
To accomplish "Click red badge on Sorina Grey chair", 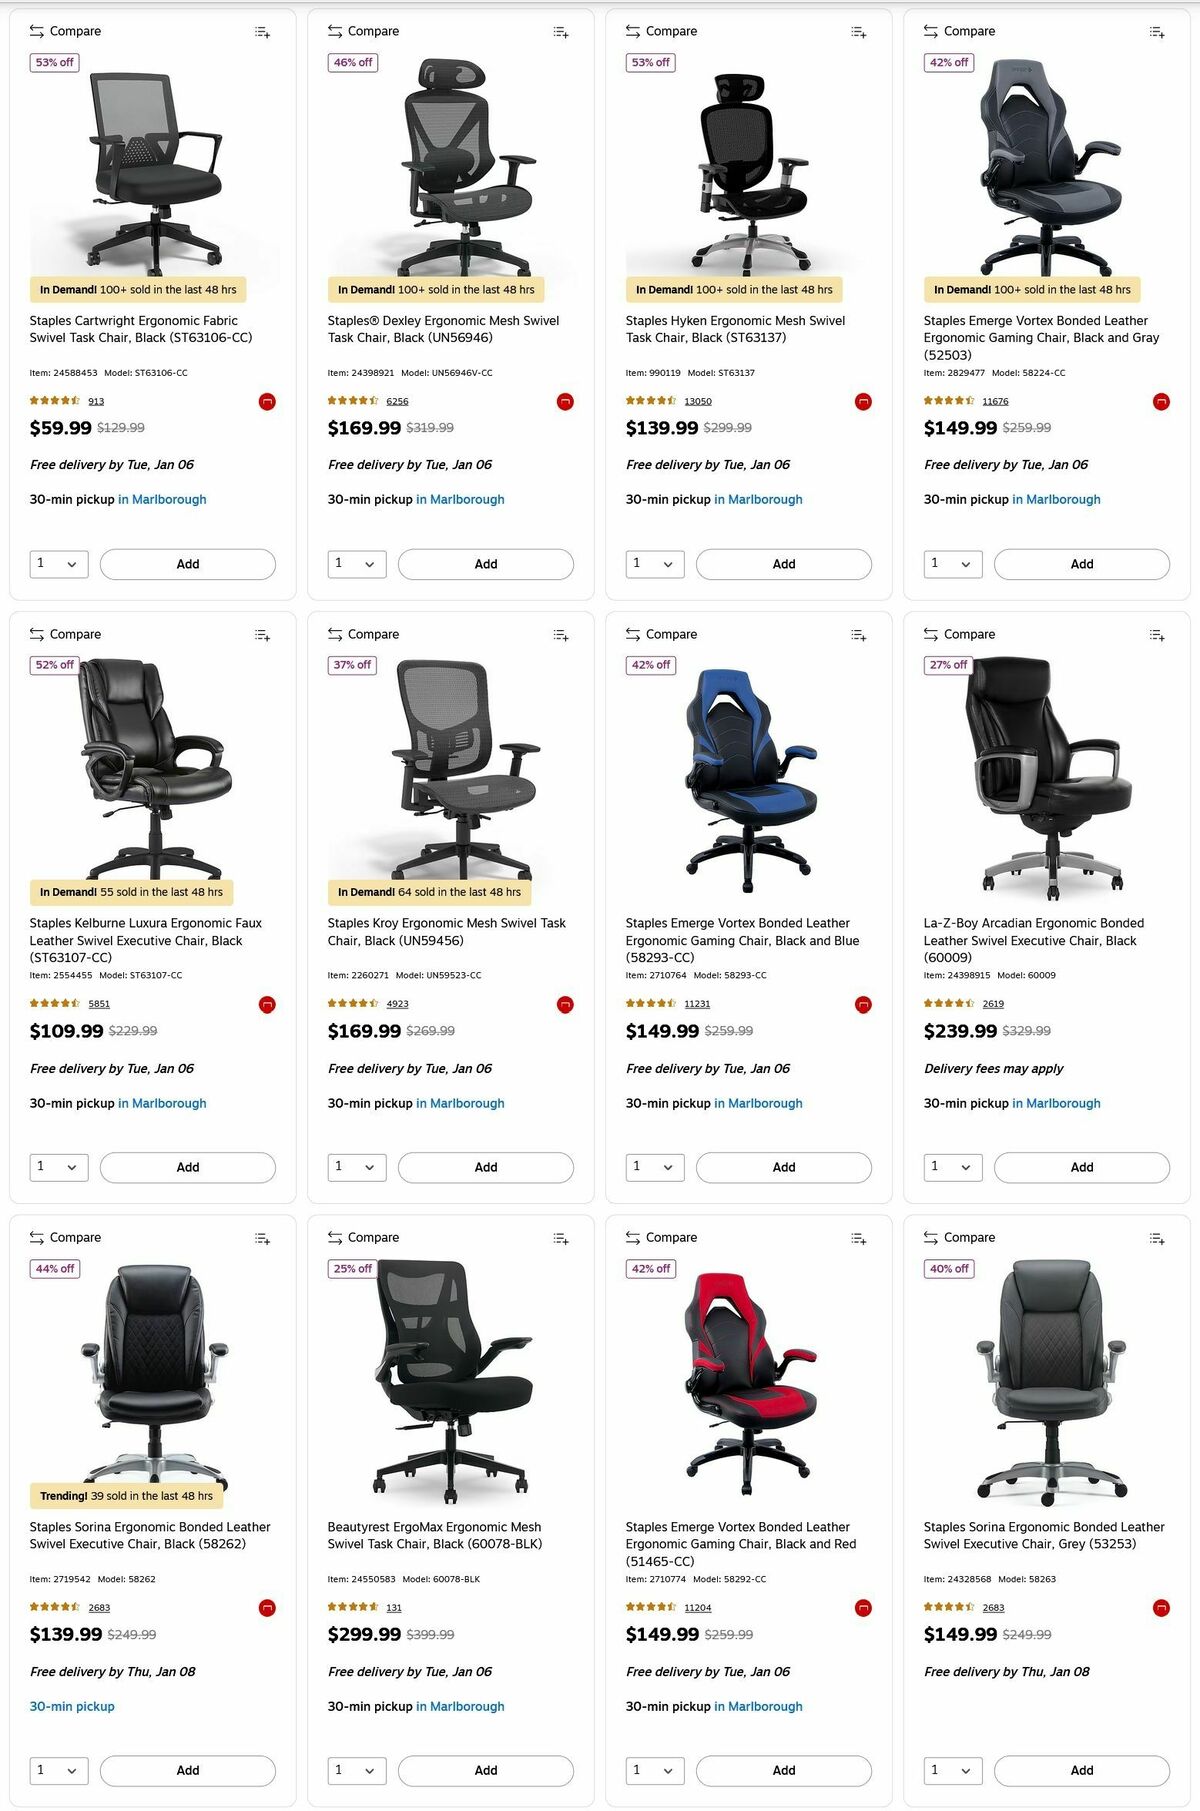I will [1161, 1608].
